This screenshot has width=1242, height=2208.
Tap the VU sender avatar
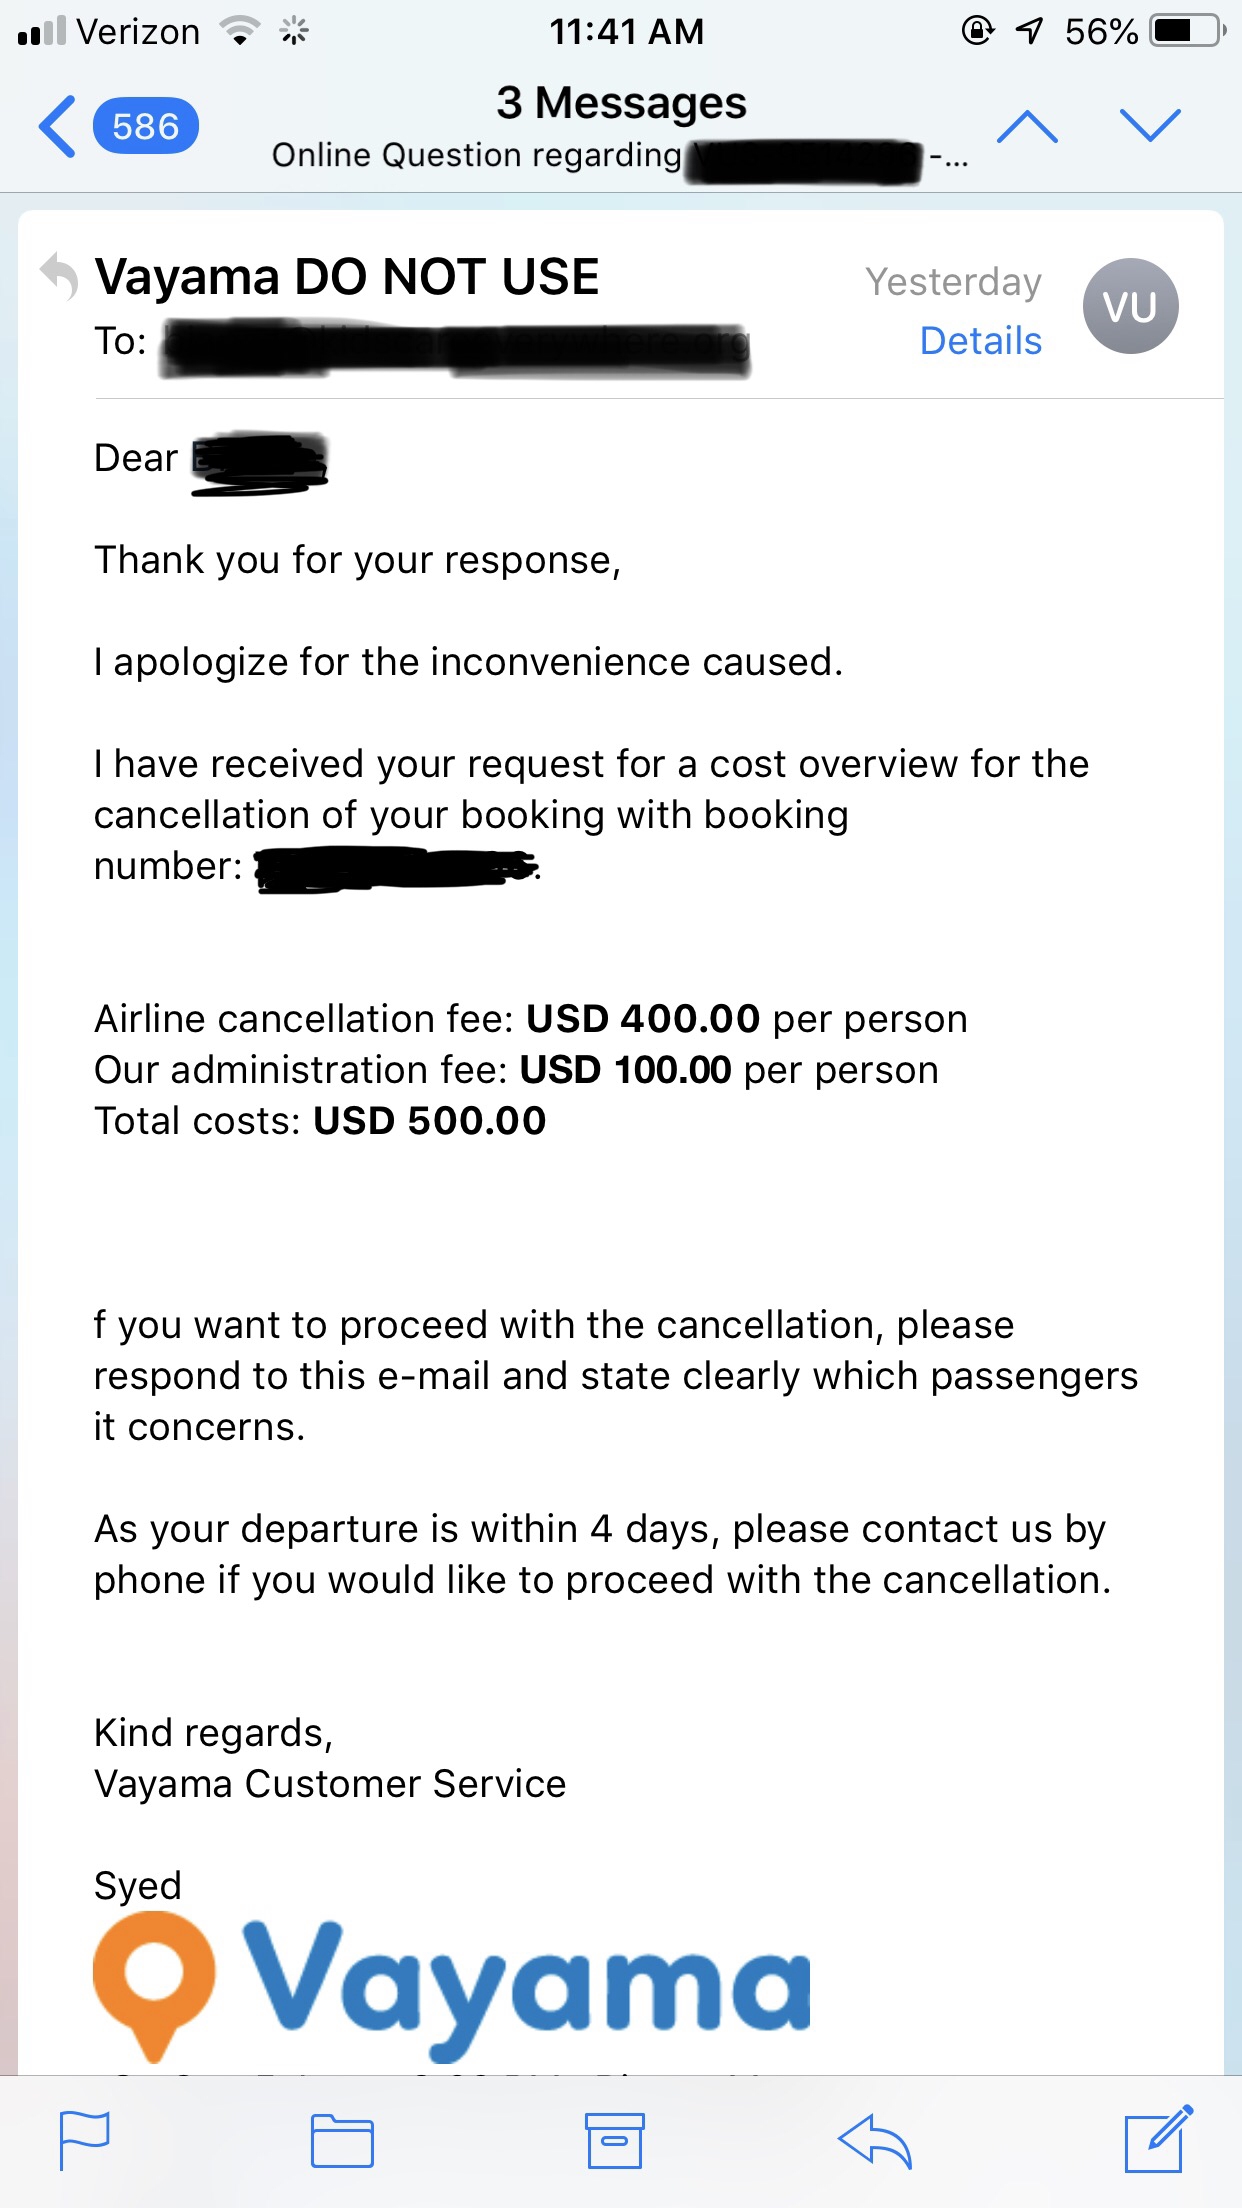coord(1130,306)
